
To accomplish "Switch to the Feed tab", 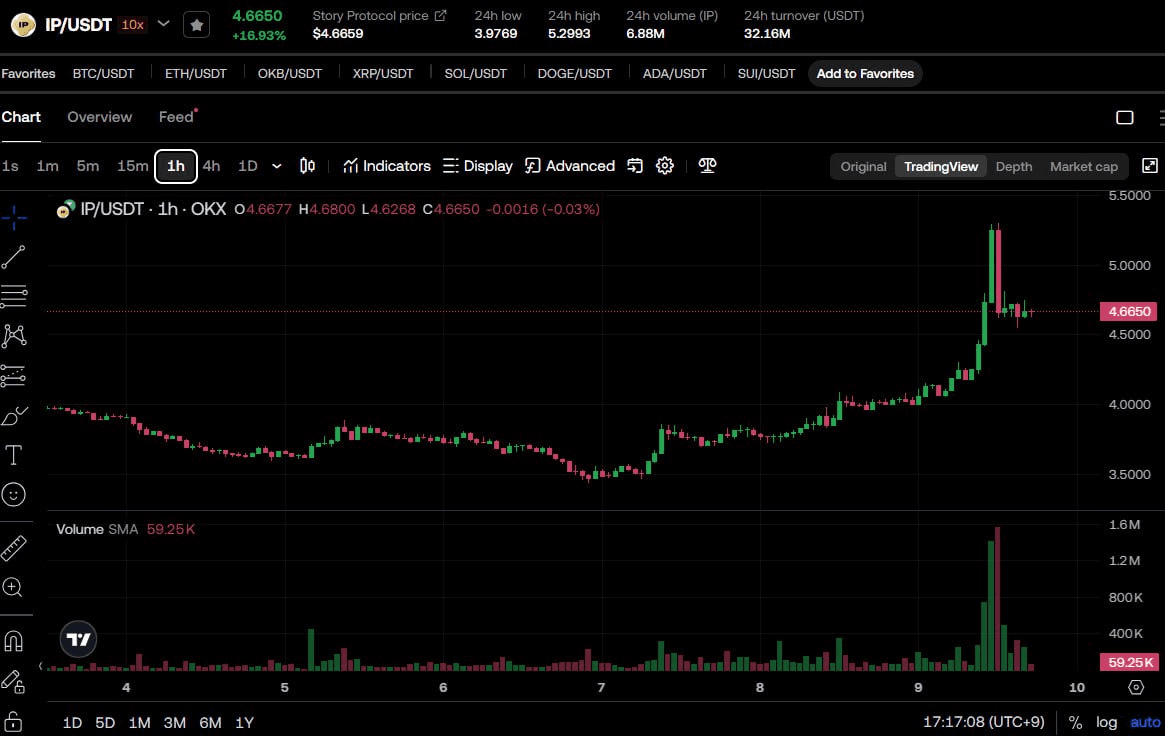I will [x=176, y=117].
